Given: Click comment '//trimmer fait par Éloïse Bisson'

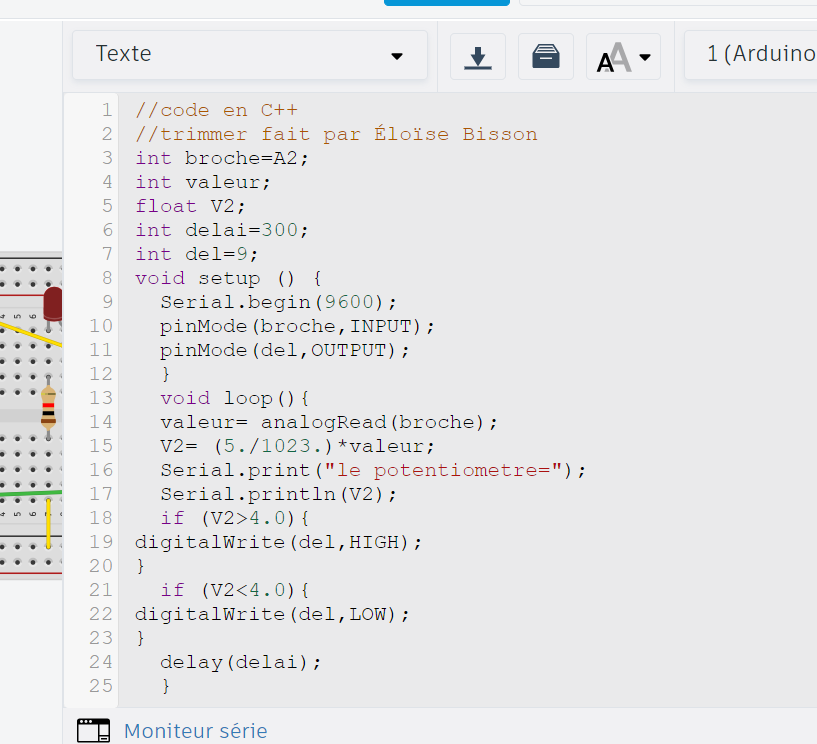Looking at the screenshot, I should coord(336,134).
